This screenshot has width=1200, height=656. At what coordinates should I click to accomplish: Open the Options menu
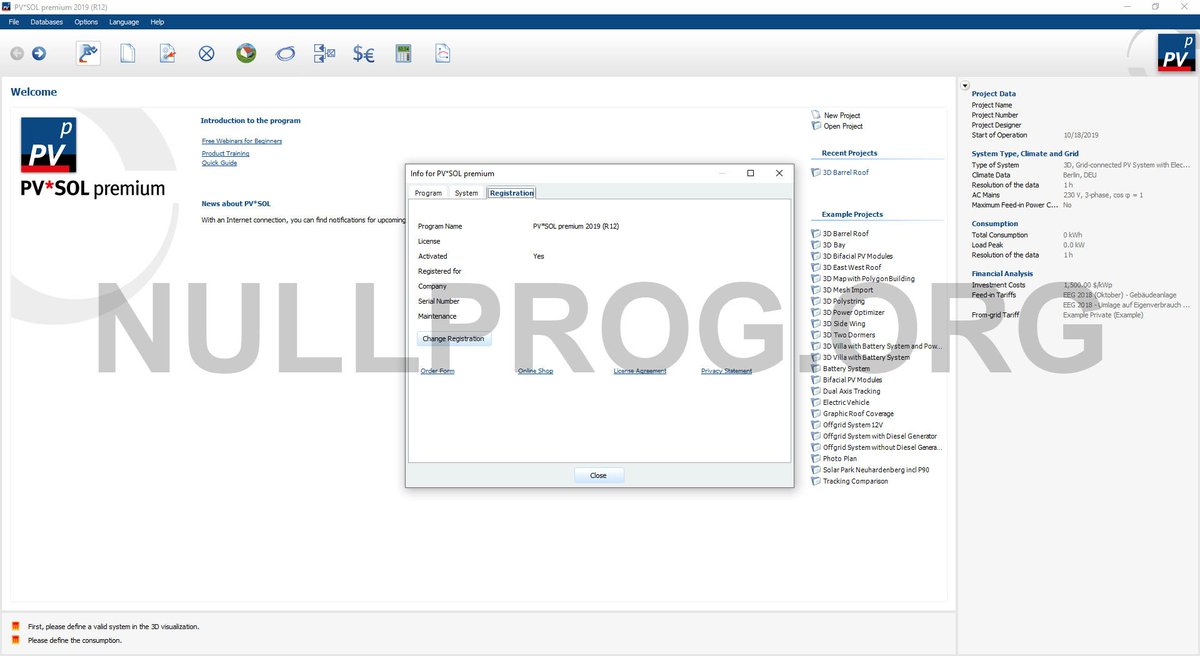[x=86, y=21]
